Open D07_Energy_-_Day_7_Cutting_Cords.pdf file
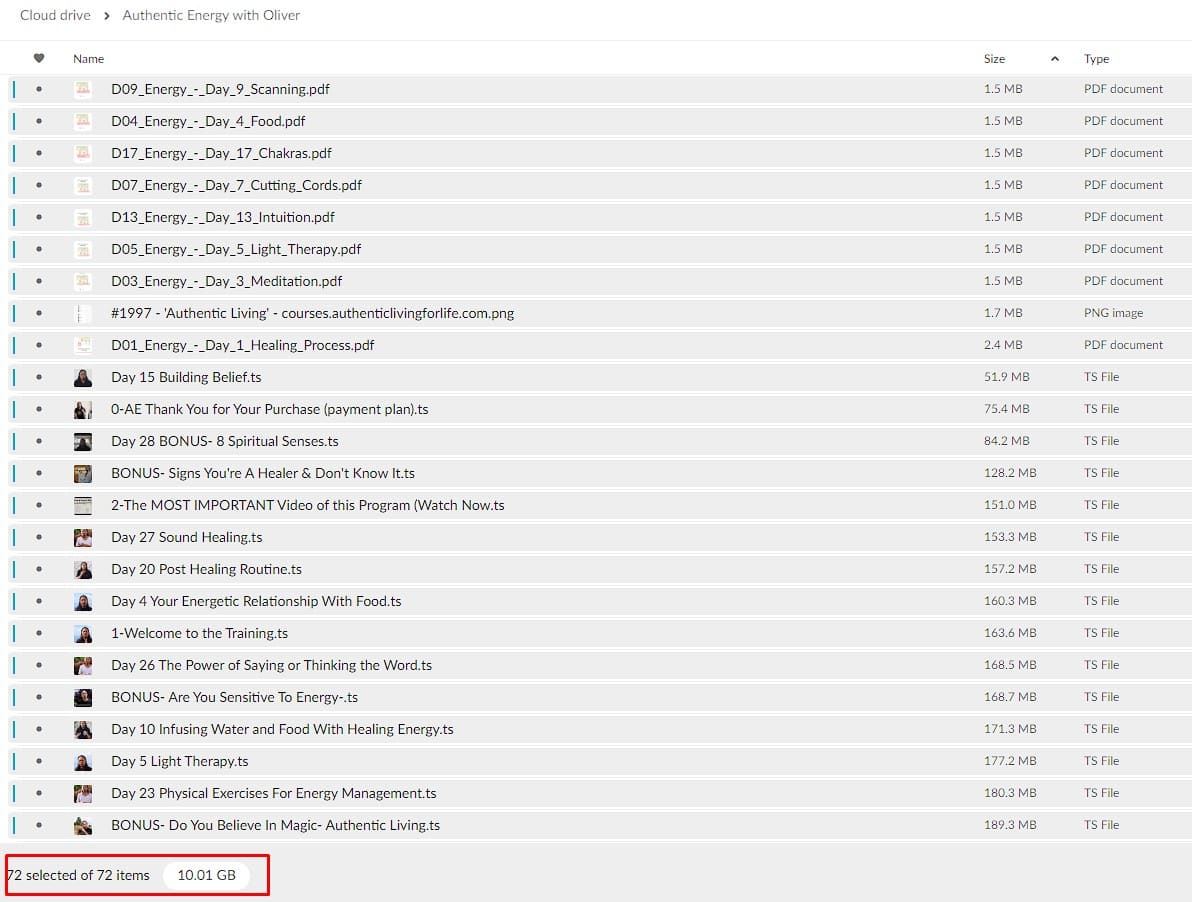The height and width of the screenshot is (902, 1192). [236, 185]
